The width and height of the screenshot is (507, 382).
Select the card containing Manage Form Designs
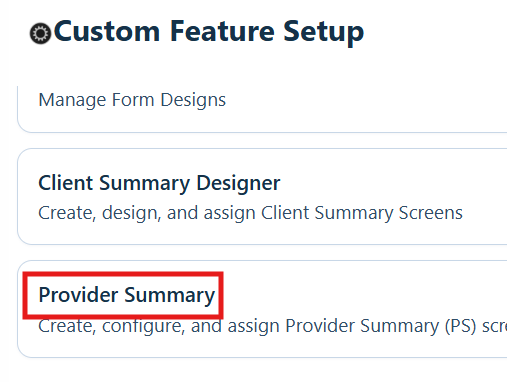262,109
